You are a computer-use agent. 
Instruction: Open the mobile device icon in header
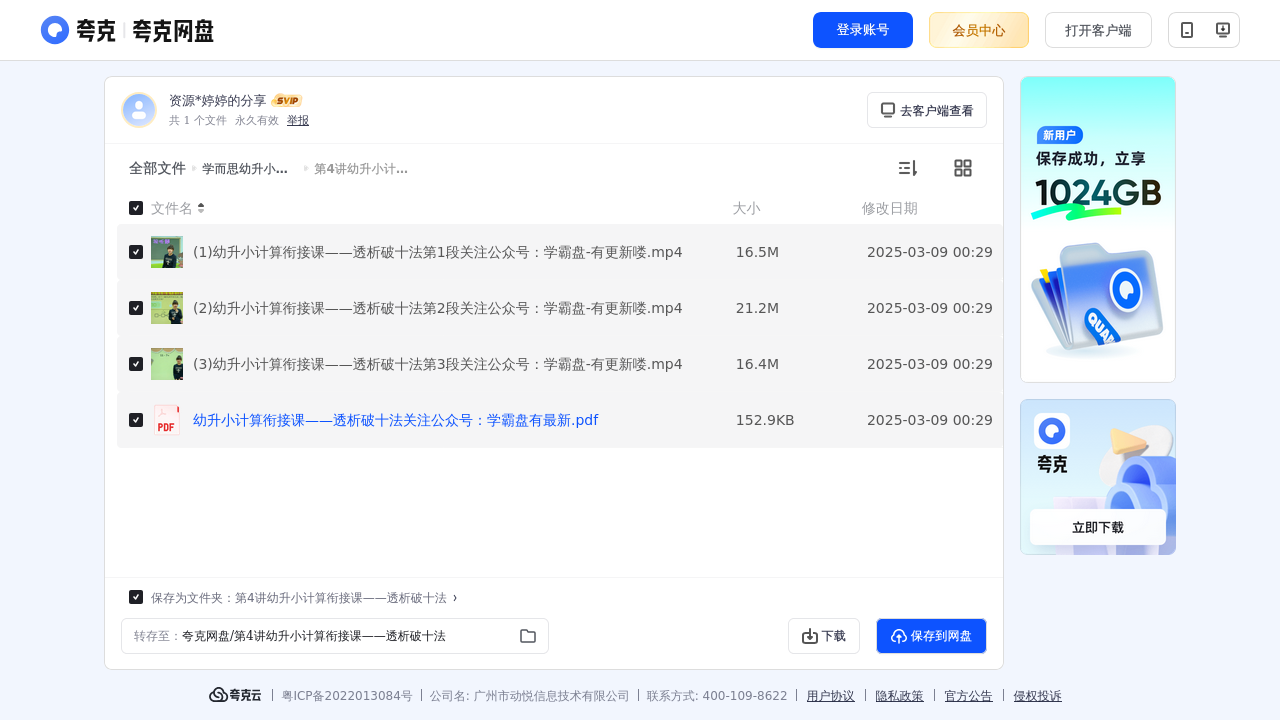1187,30
